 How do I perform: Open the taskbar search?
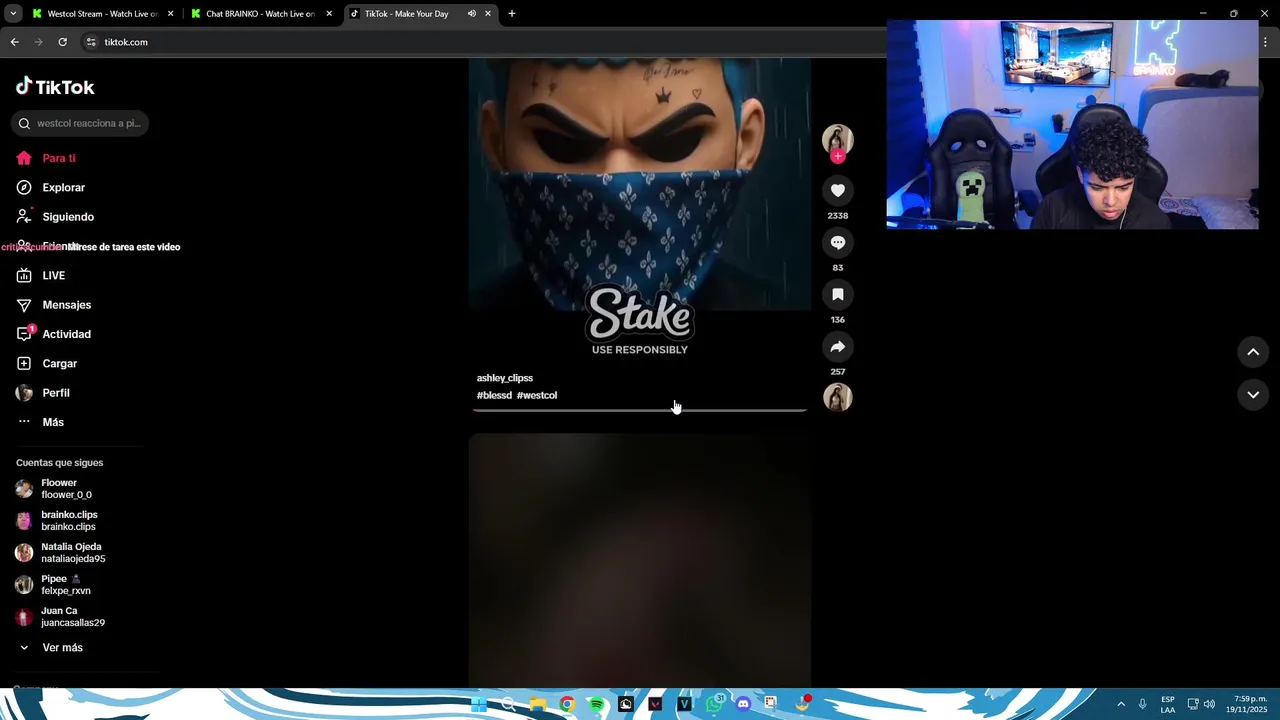pyautogui.click(x=508, y=704)
